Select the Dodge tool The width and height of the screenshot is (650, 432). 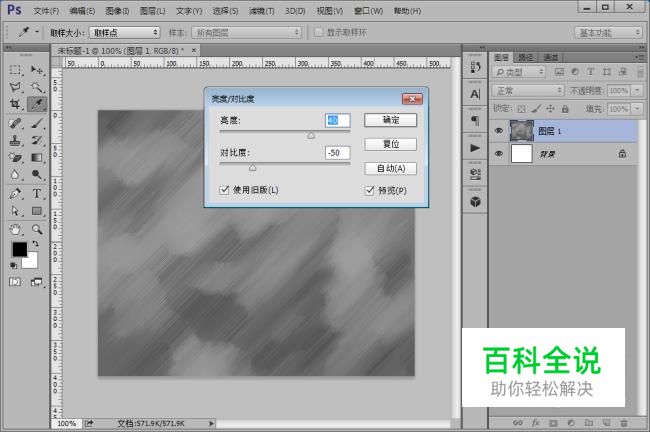coord(36,175)
